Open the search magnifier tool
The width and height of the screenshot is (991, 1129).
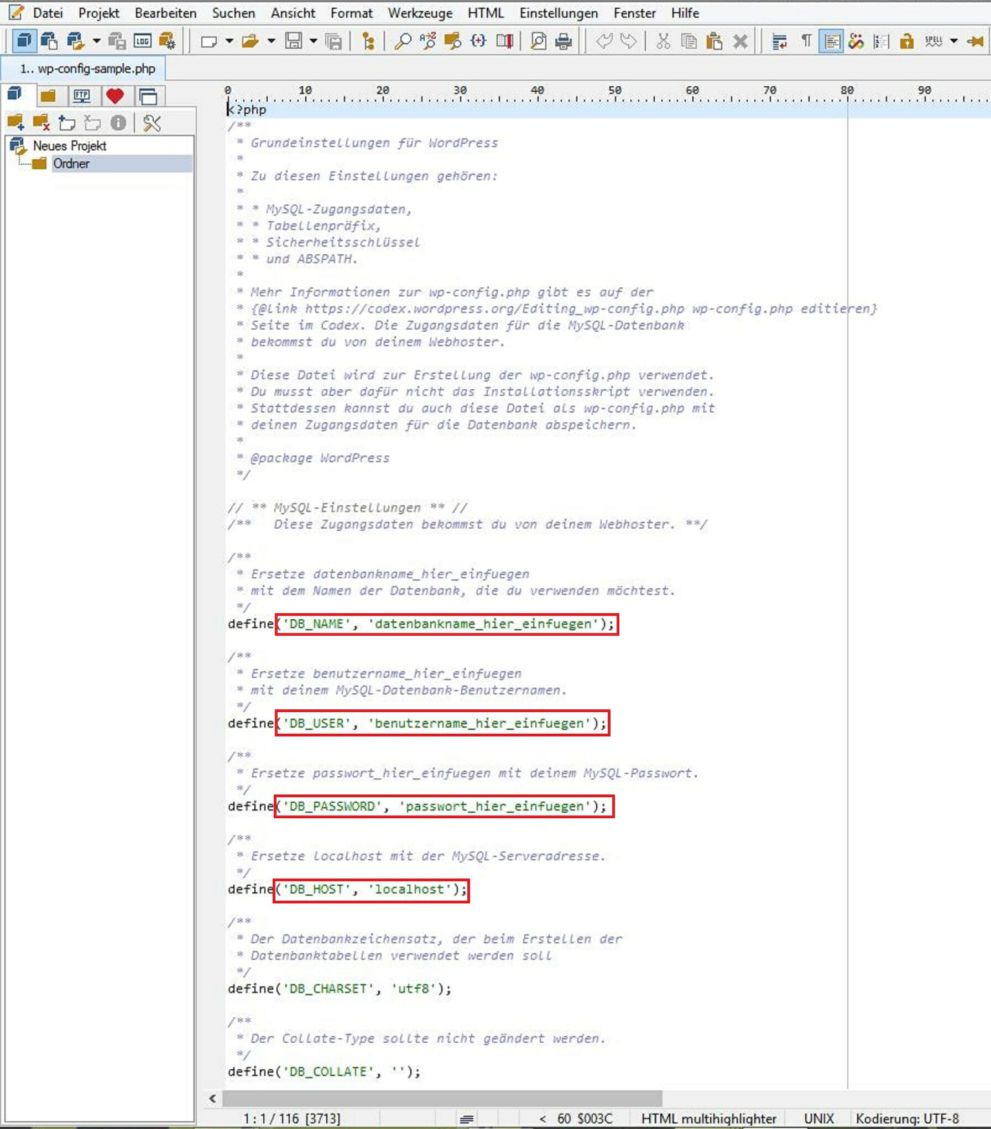(402, 41)
